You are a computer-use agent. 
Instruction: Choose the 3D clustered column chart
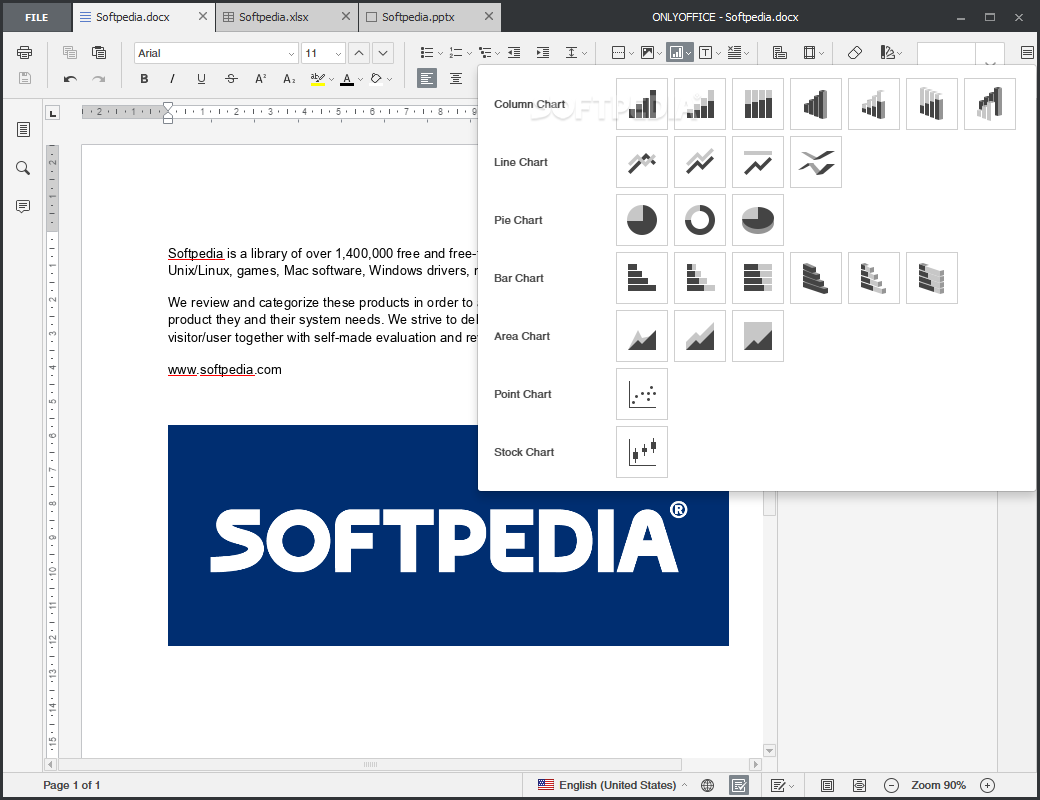coord(816,103)
